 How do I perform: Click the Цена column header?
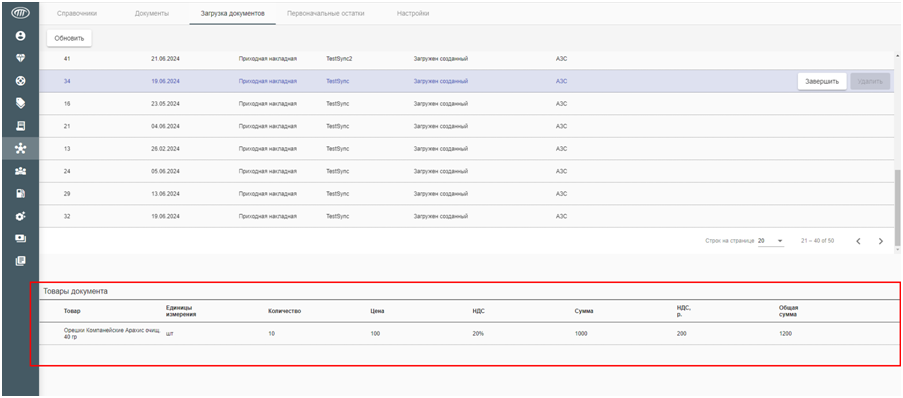(x=377, y=311)
